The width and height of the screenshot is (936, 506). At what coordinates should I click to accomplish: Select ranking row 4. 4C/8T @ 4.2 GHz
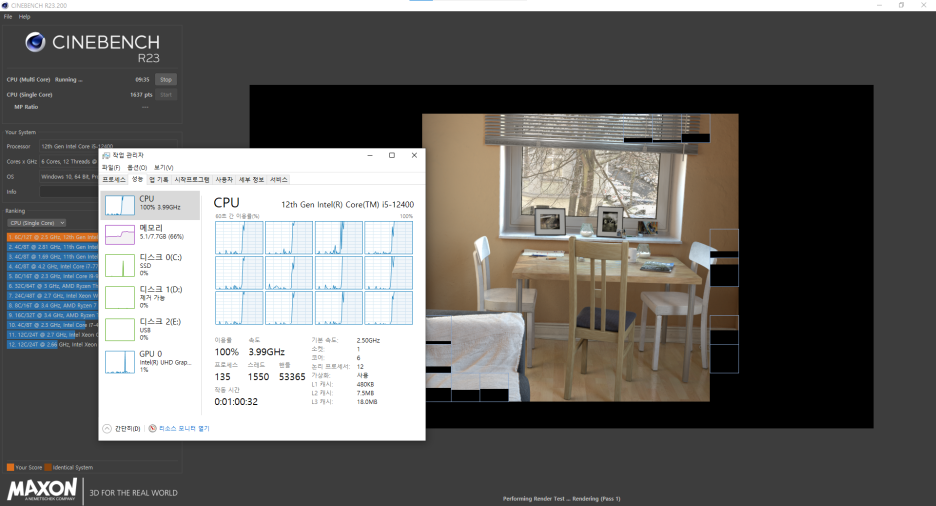click(x=53, y=266)
